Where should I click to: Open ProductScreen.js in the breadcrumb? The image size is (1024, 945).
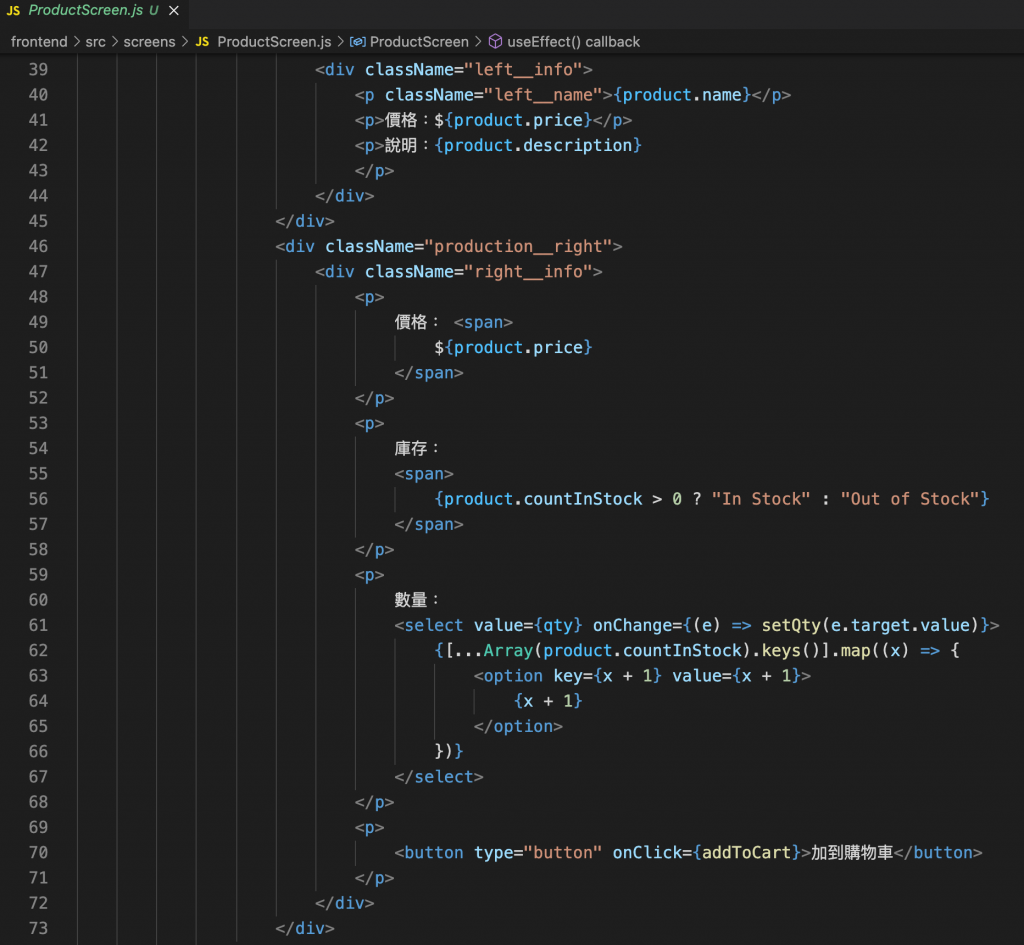coord(274,42)
